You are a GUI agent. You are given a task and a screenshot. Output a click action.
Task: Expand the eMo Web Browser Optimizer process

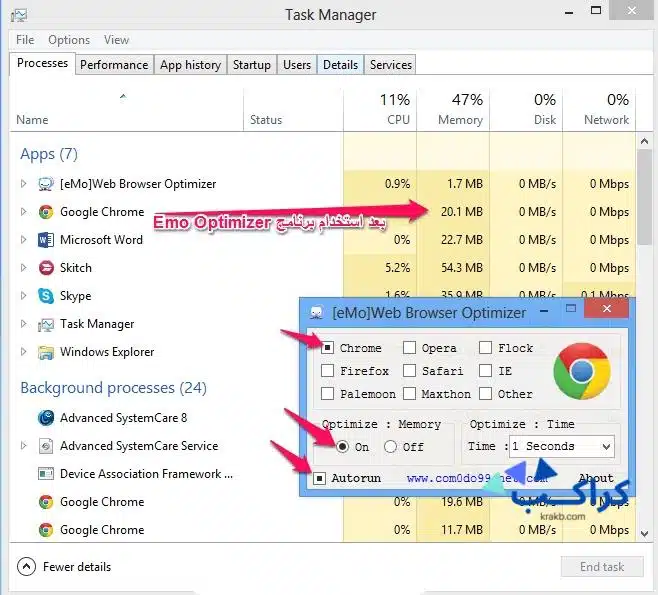pyautogui.click(x=24, y=184)
